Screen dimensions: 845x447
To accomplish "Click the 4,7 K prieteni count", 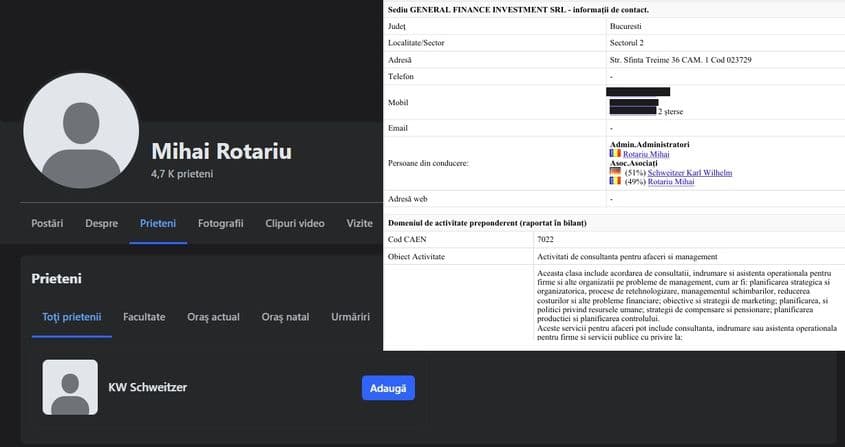I will (x=182, y=174).
